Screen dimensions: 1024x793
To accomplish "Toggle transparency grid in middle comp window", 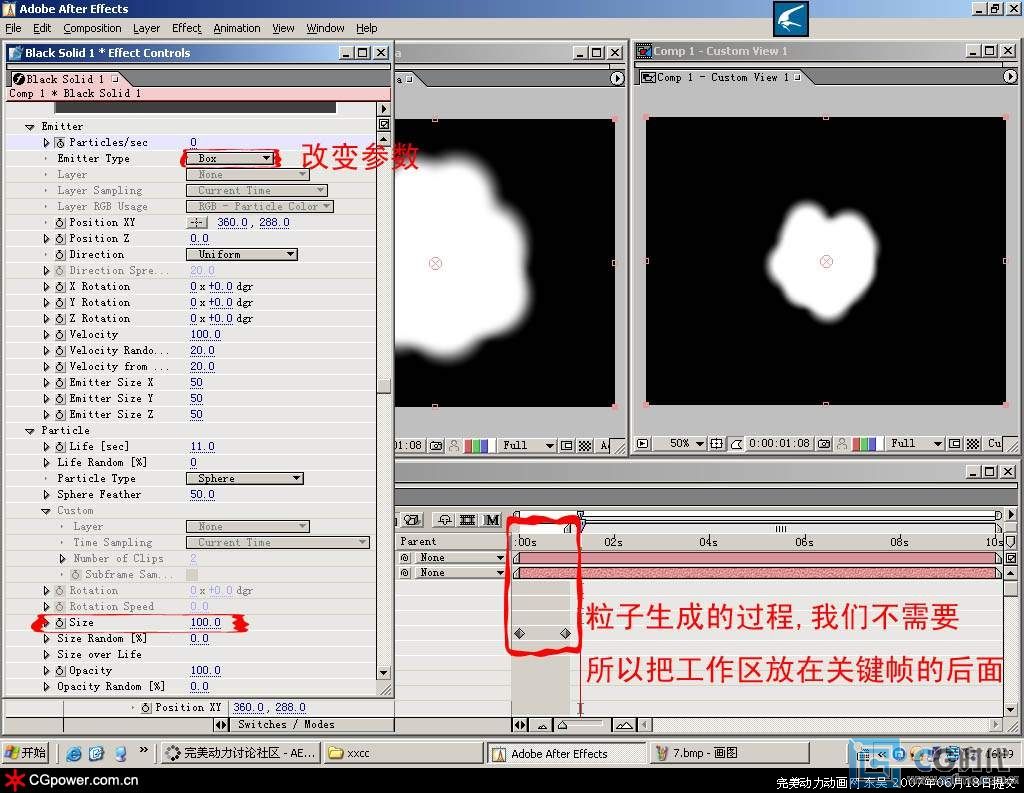I will click(585, 446).
